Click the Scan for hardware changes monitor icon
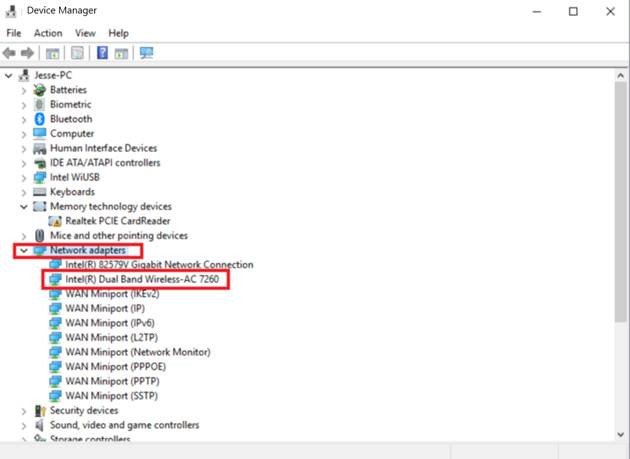 146,53
